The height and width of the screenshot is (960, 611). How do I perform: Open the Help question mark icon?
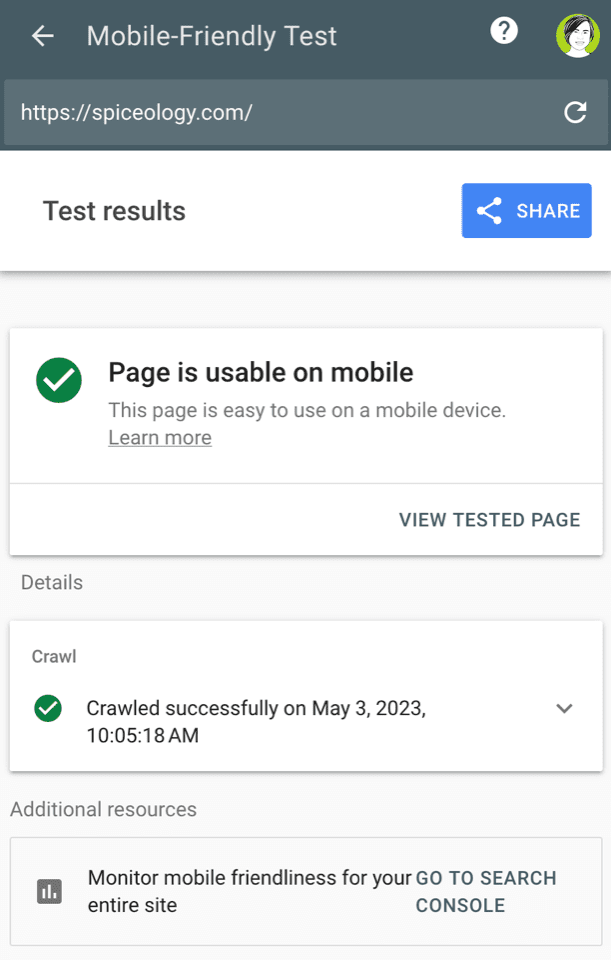pyautogui.click(x=504, y=30)
